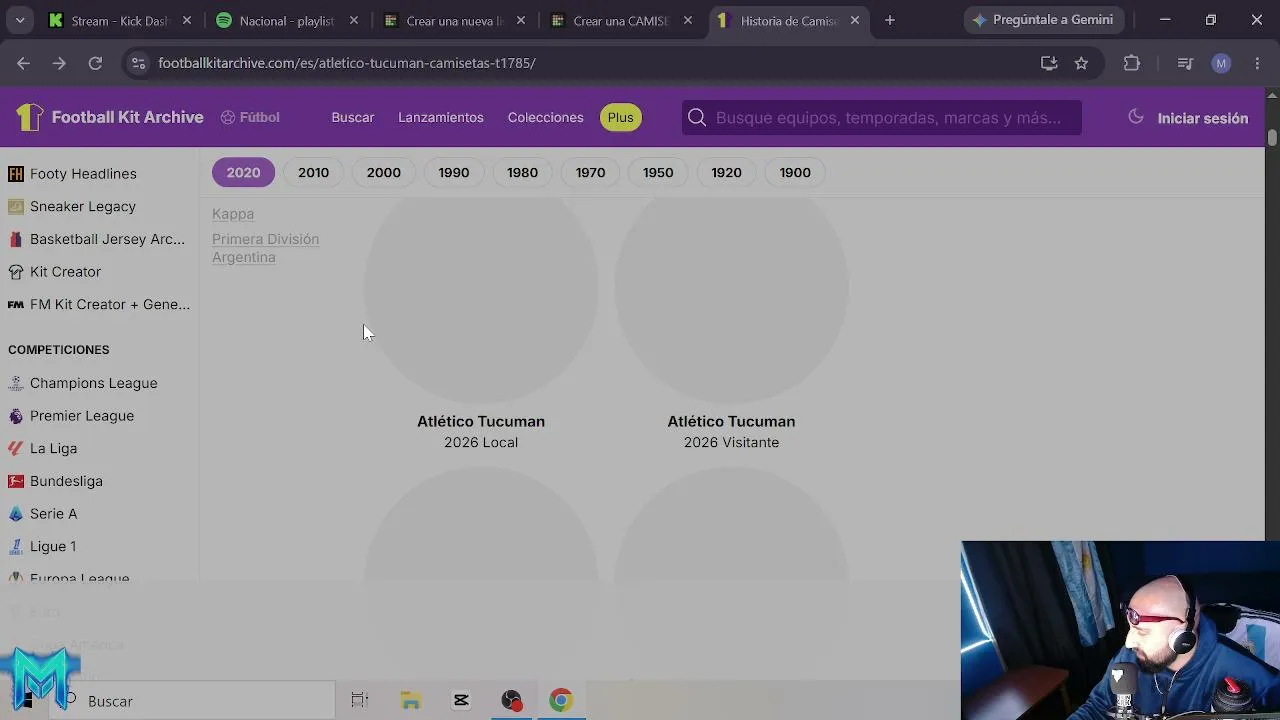
Task: Select the 1920 decade filter
Action: click(726, 172)
